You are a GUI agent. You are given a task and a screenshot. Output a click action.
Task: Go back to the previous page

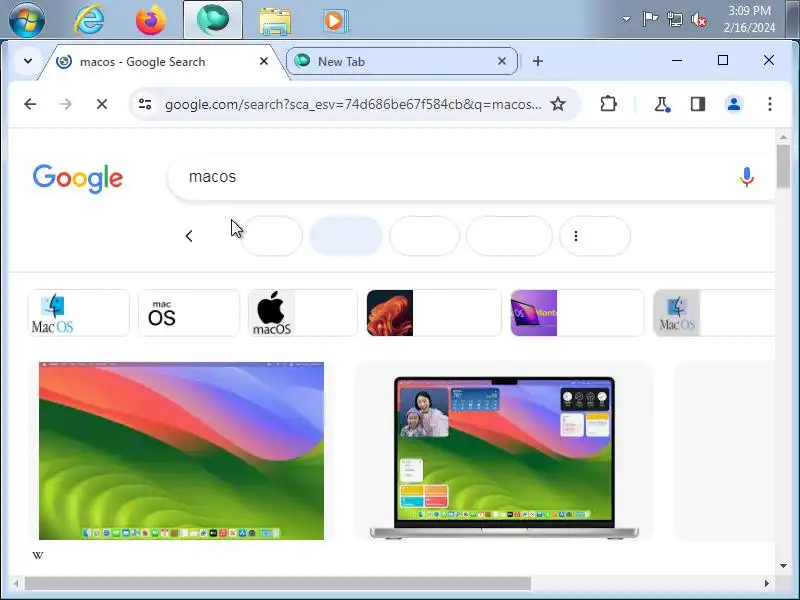click(30, 104)
